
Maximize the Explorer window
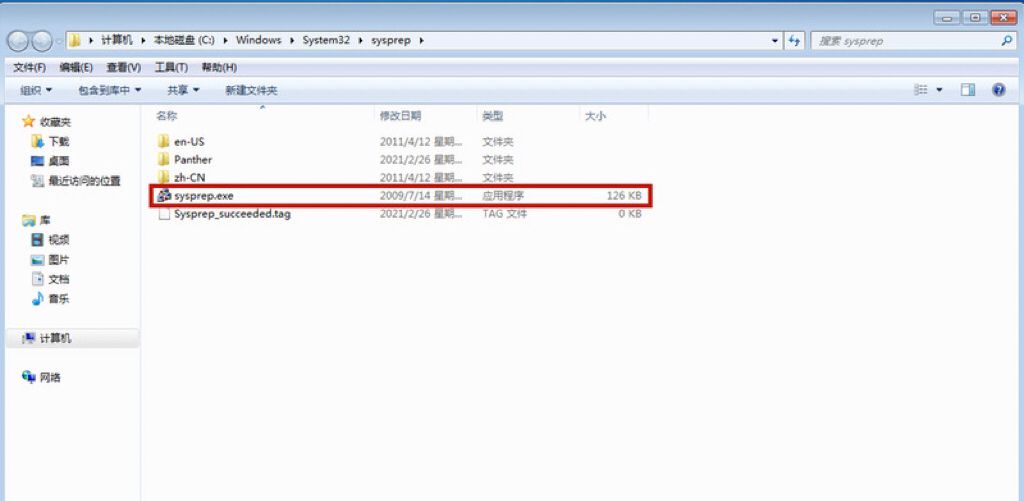975,17
